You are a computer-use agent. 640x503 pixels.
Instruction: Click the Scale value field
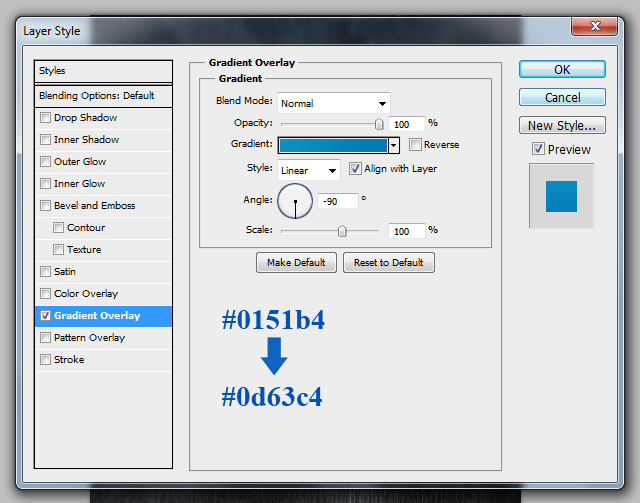tap(407, 231)
